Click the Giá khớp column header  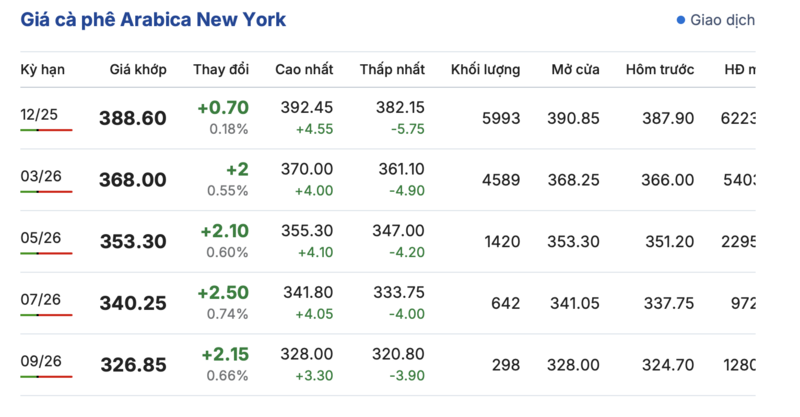138,69
